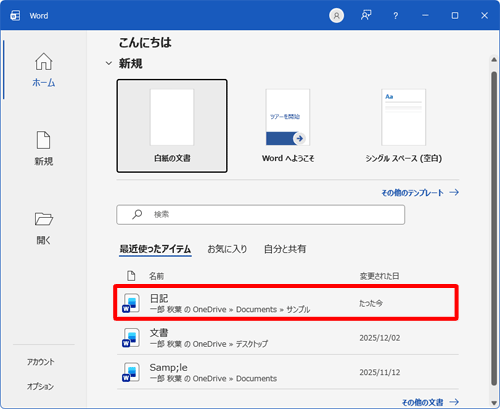Click the scrollbar down arrow
500x409 pixels.
tap(494, 403)
